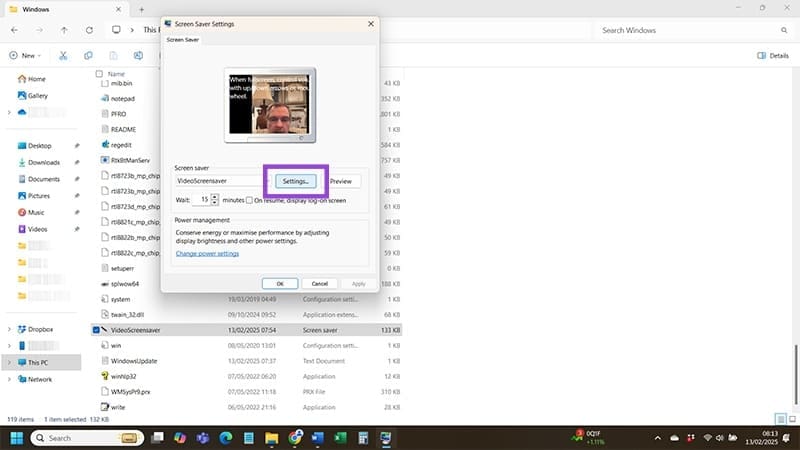Switch to large thumbnails view icon

(792, 419)
